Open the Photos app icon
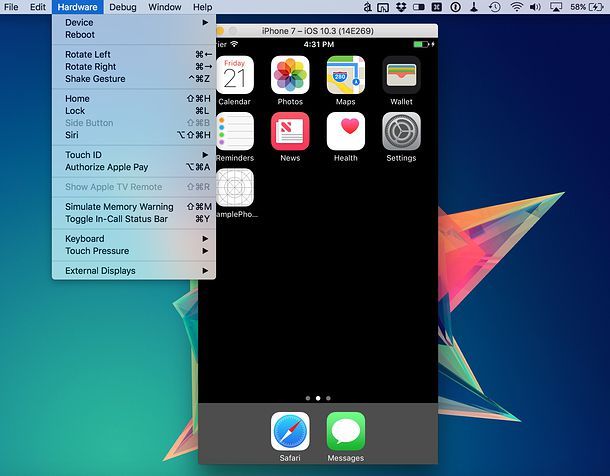Viewport: 610px width, 476px height. tap(290, 75)
